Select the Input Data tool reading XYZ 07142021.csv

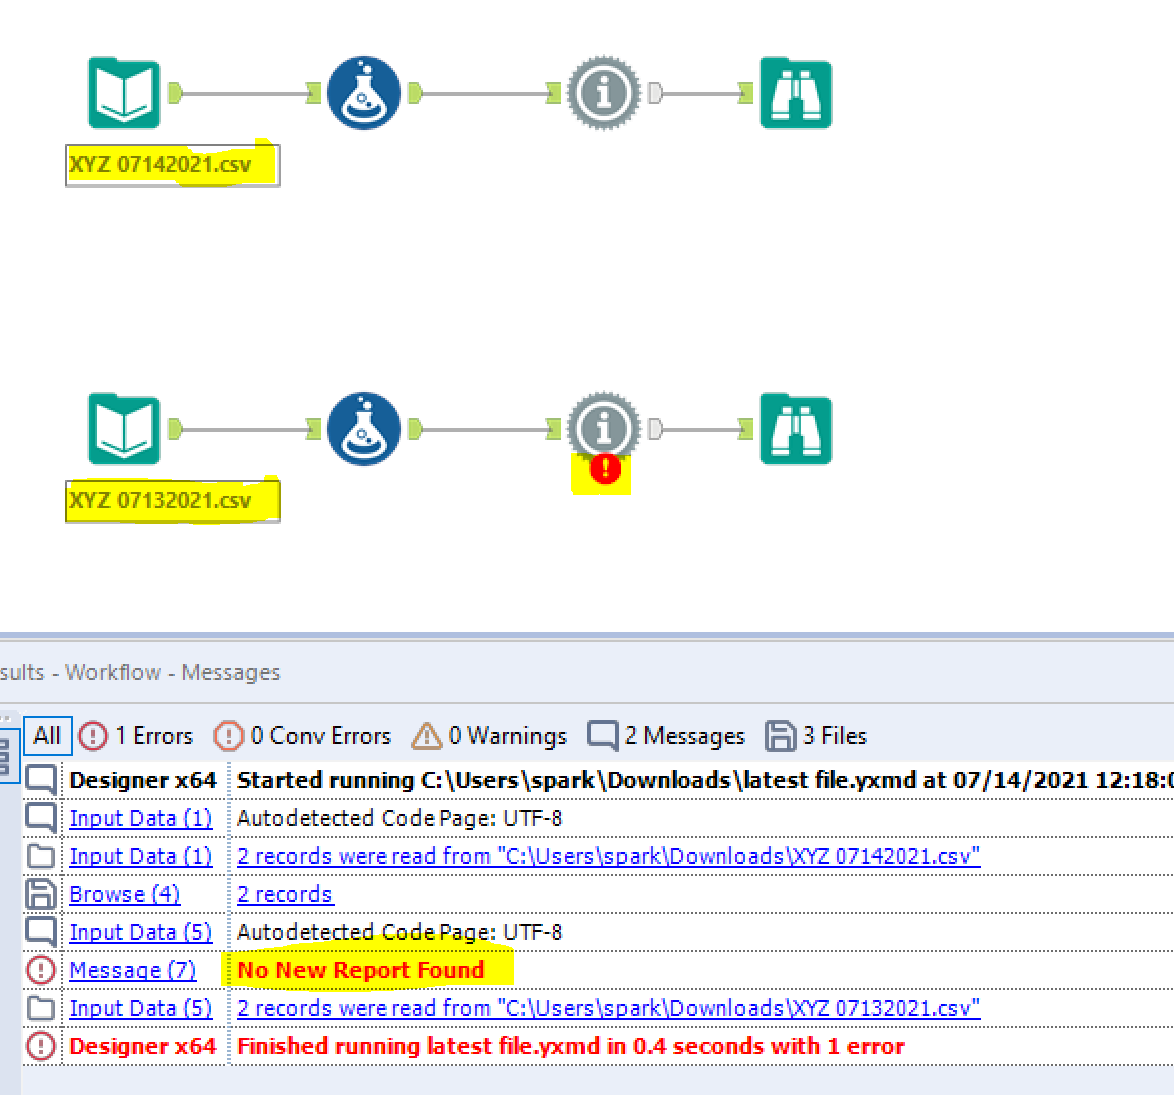[124, 92]
